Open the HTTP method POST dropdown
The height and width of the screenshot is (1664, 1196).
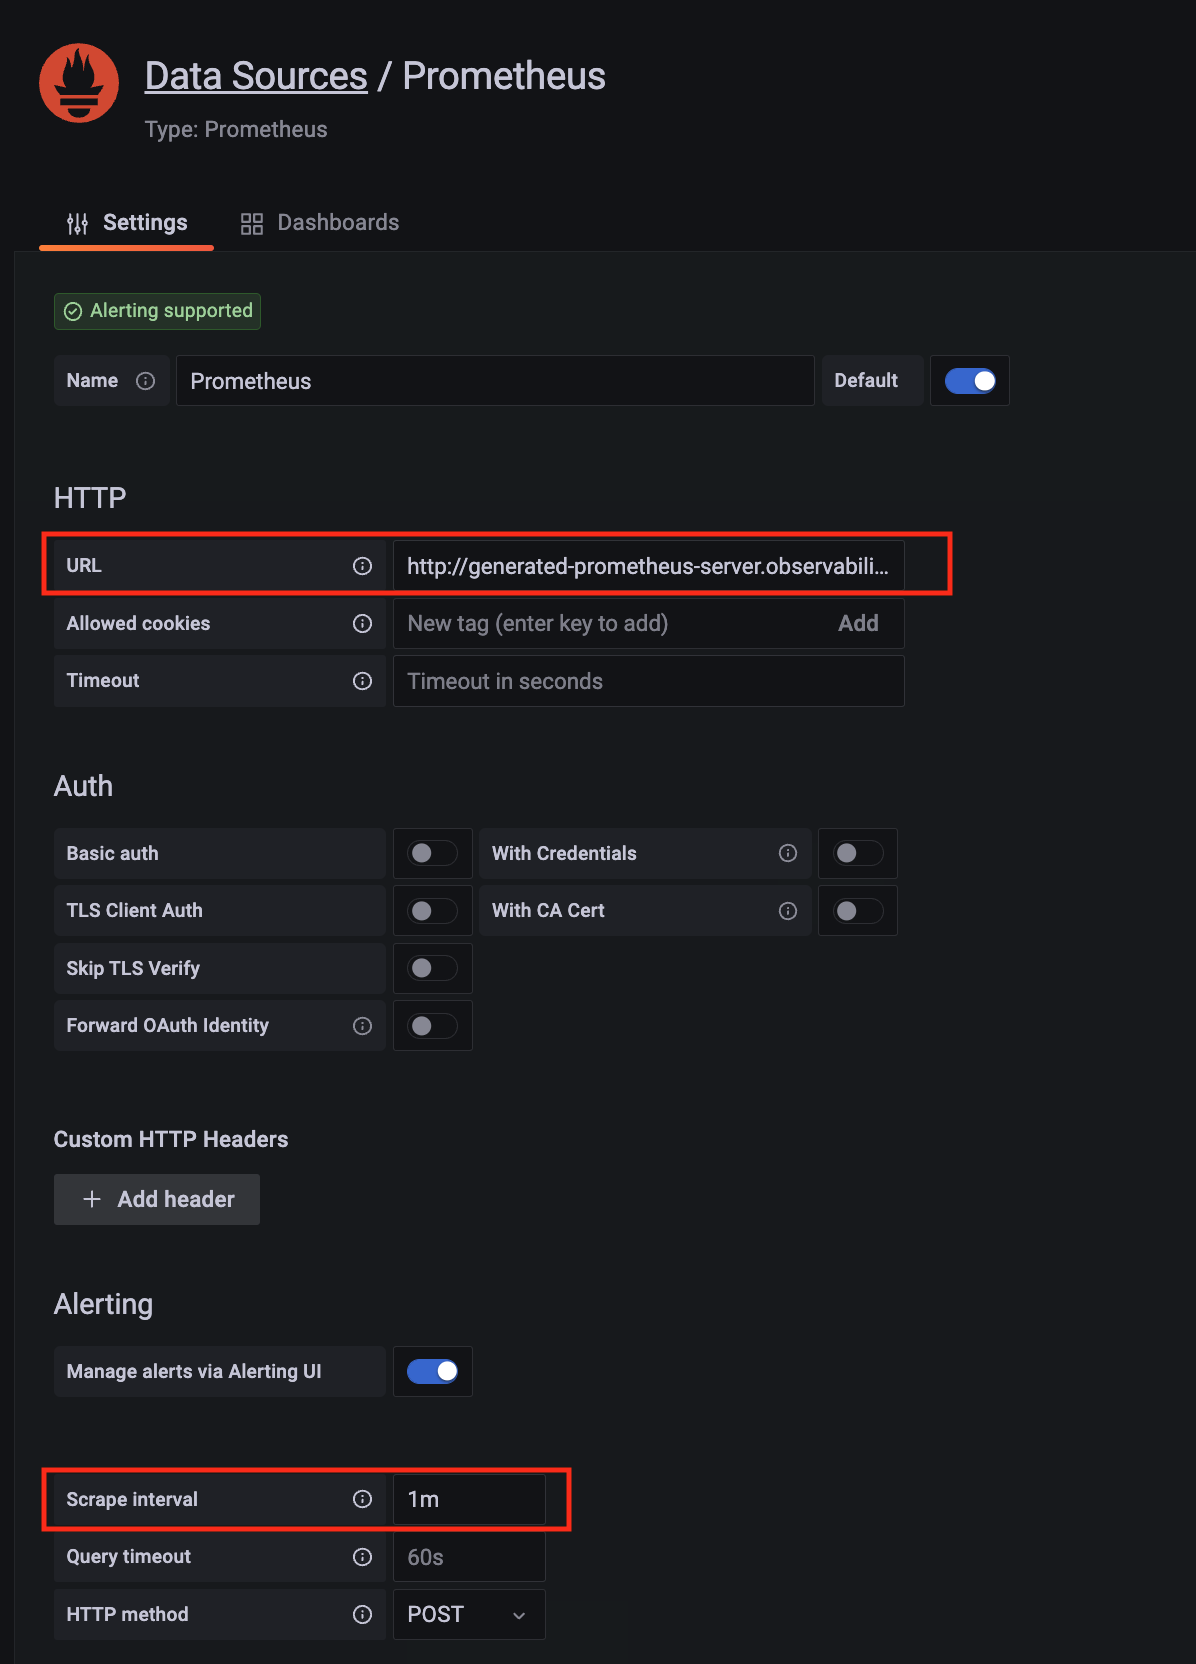click(468, 1615)
